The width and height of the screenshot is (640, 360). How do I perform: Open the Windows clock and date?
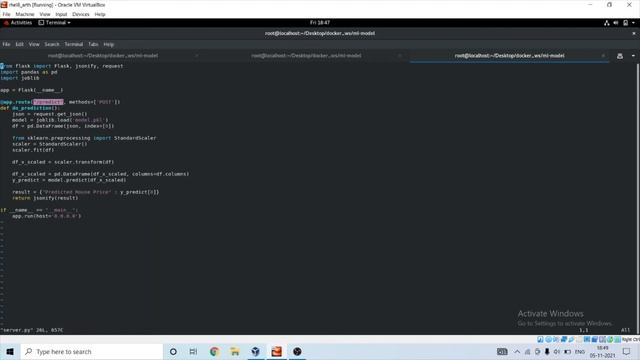[602, 351]
